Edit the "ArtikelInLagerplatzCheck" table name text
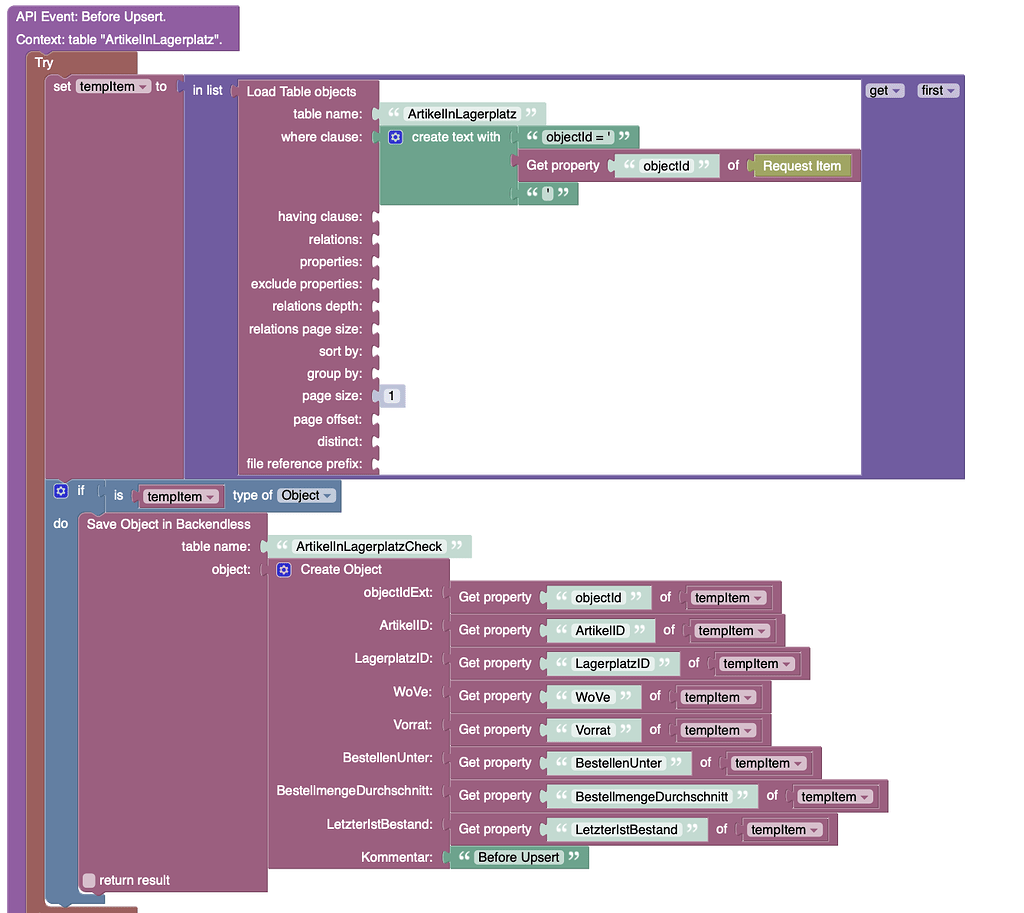 pyautogui.click(x=368, y=546)
